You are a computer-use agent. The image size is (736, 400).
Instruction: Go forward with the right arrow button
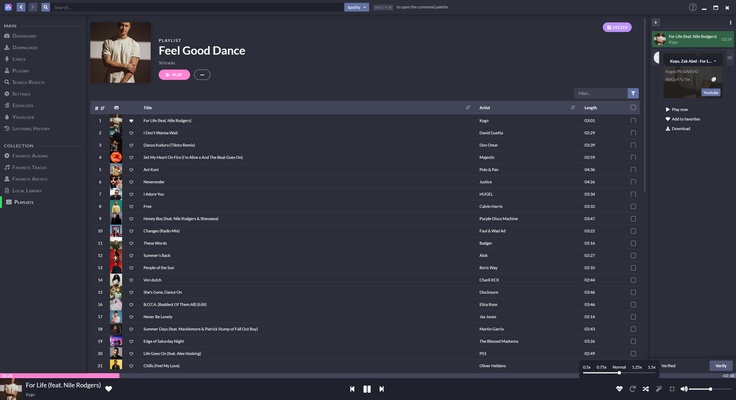33,7
